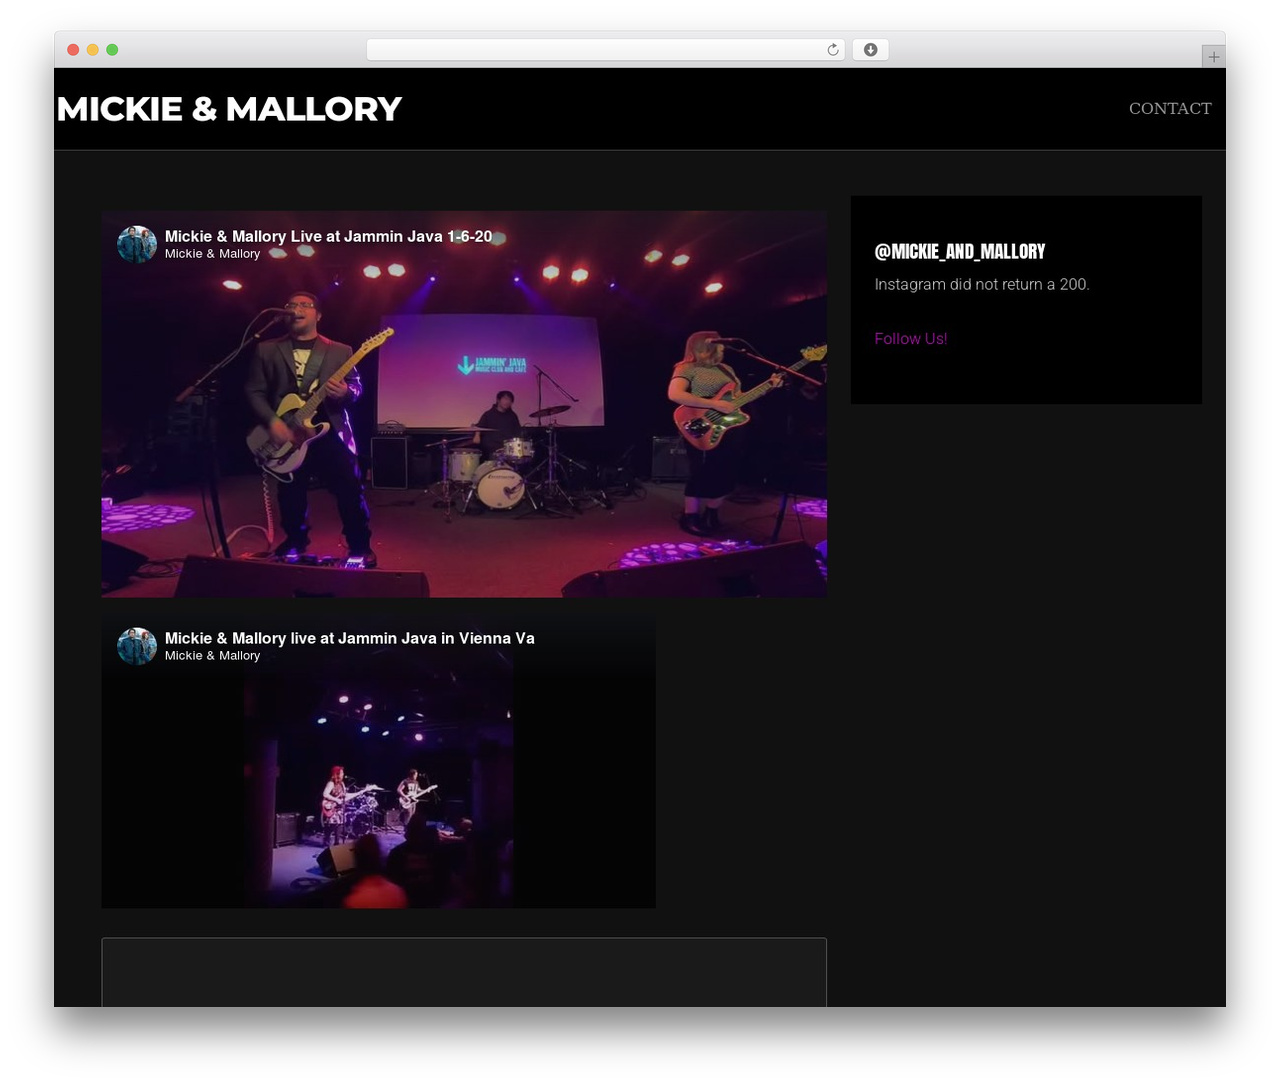Click the channel avatar on the Jammin Java 1-6-20 video

(x=137, y=244)
